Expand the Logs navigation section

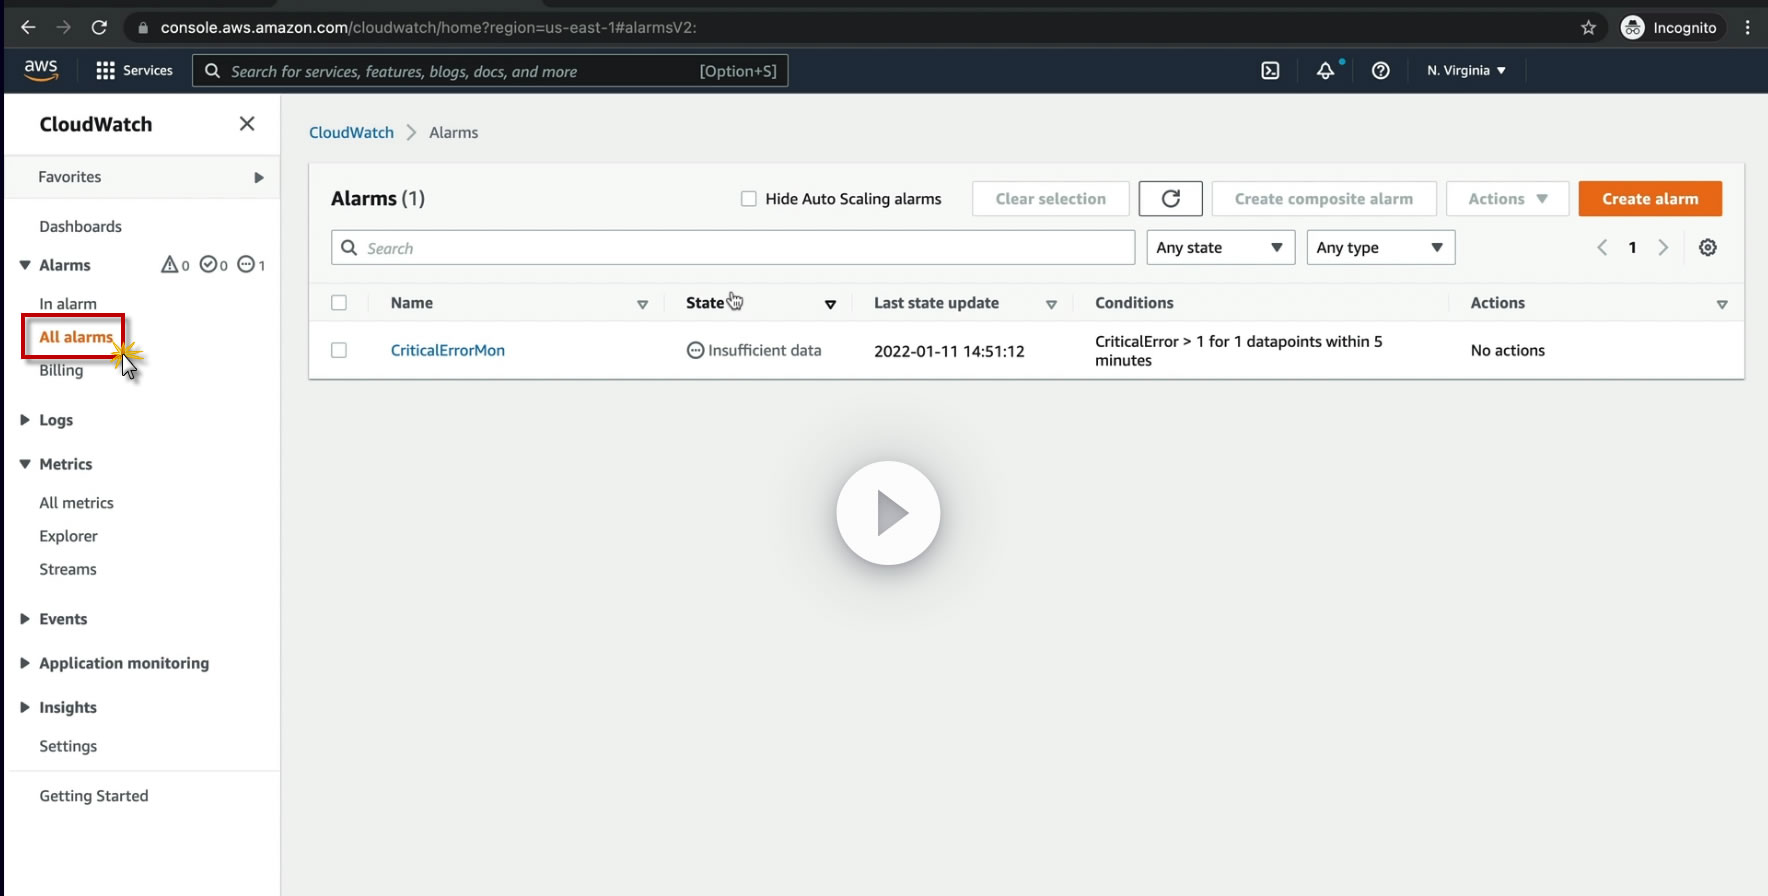[25, 420]
